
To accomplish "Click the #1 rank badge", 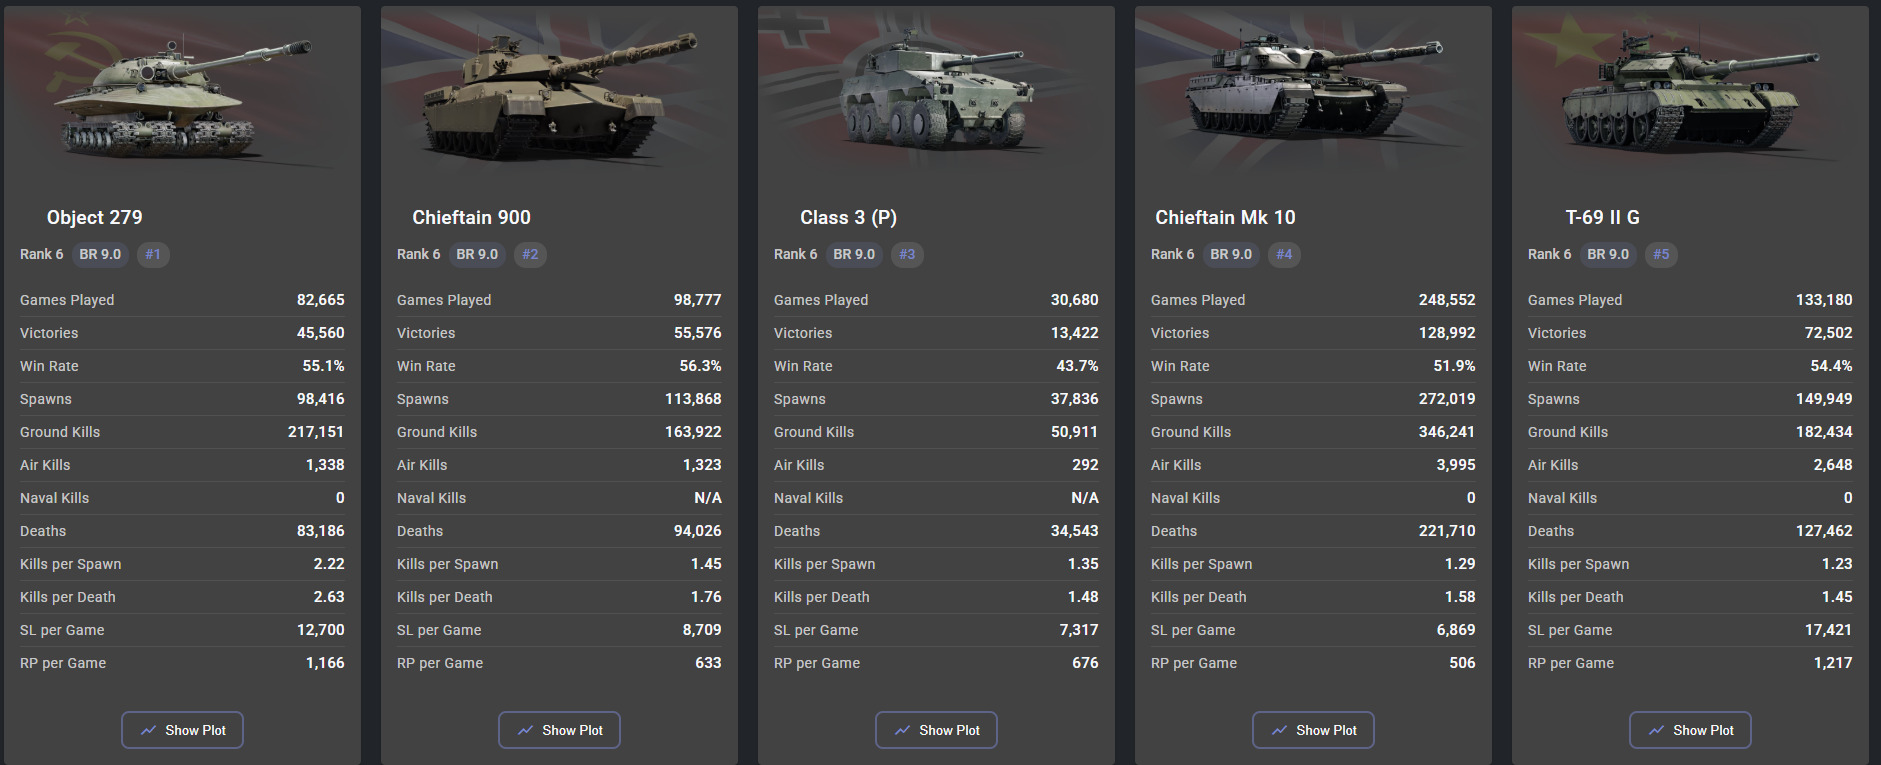I will (x=153, y=254).
